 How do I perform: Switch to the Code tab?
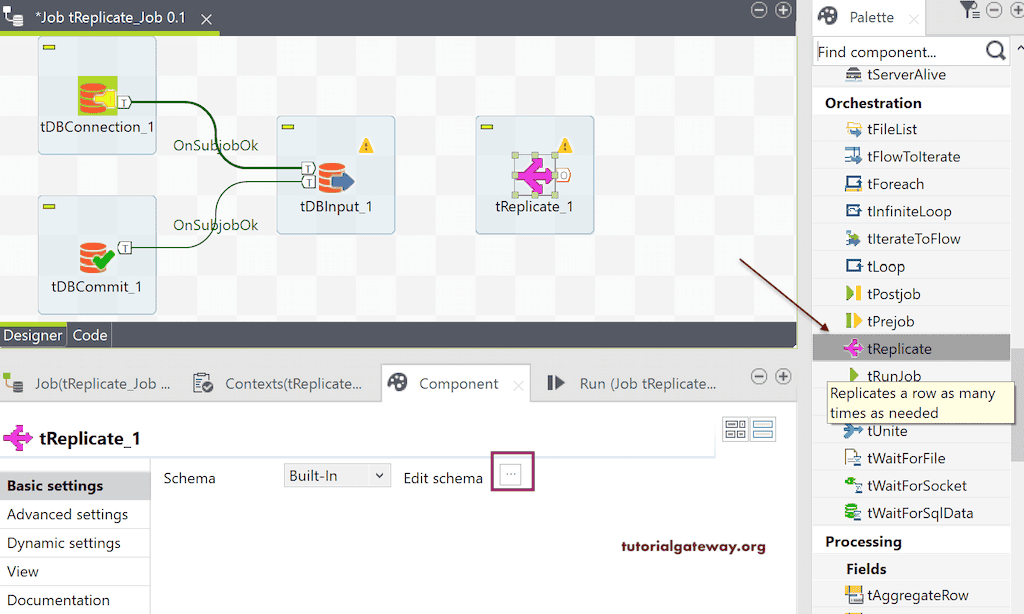click(89, 335)
